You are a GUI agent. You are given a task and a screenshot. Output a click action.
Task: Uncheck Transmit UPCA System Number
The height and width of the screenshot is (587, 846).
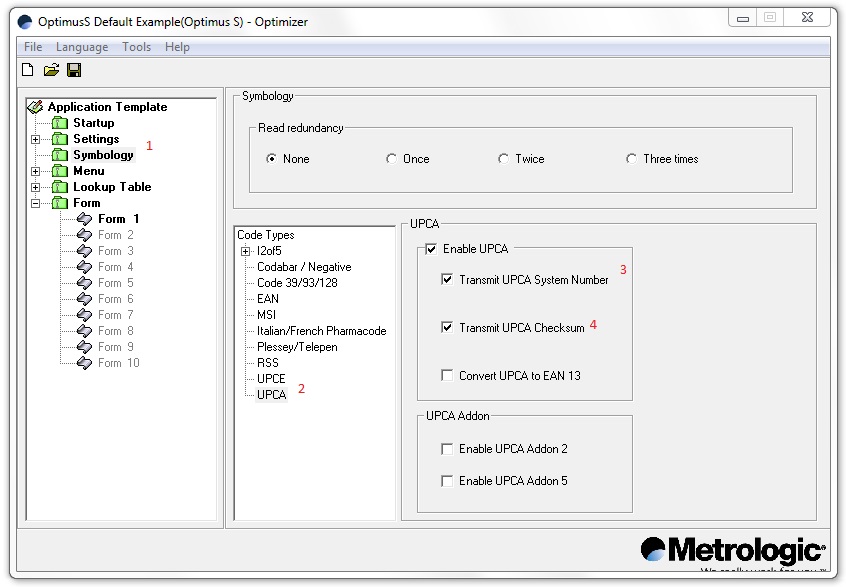click(x=447, y=279)
